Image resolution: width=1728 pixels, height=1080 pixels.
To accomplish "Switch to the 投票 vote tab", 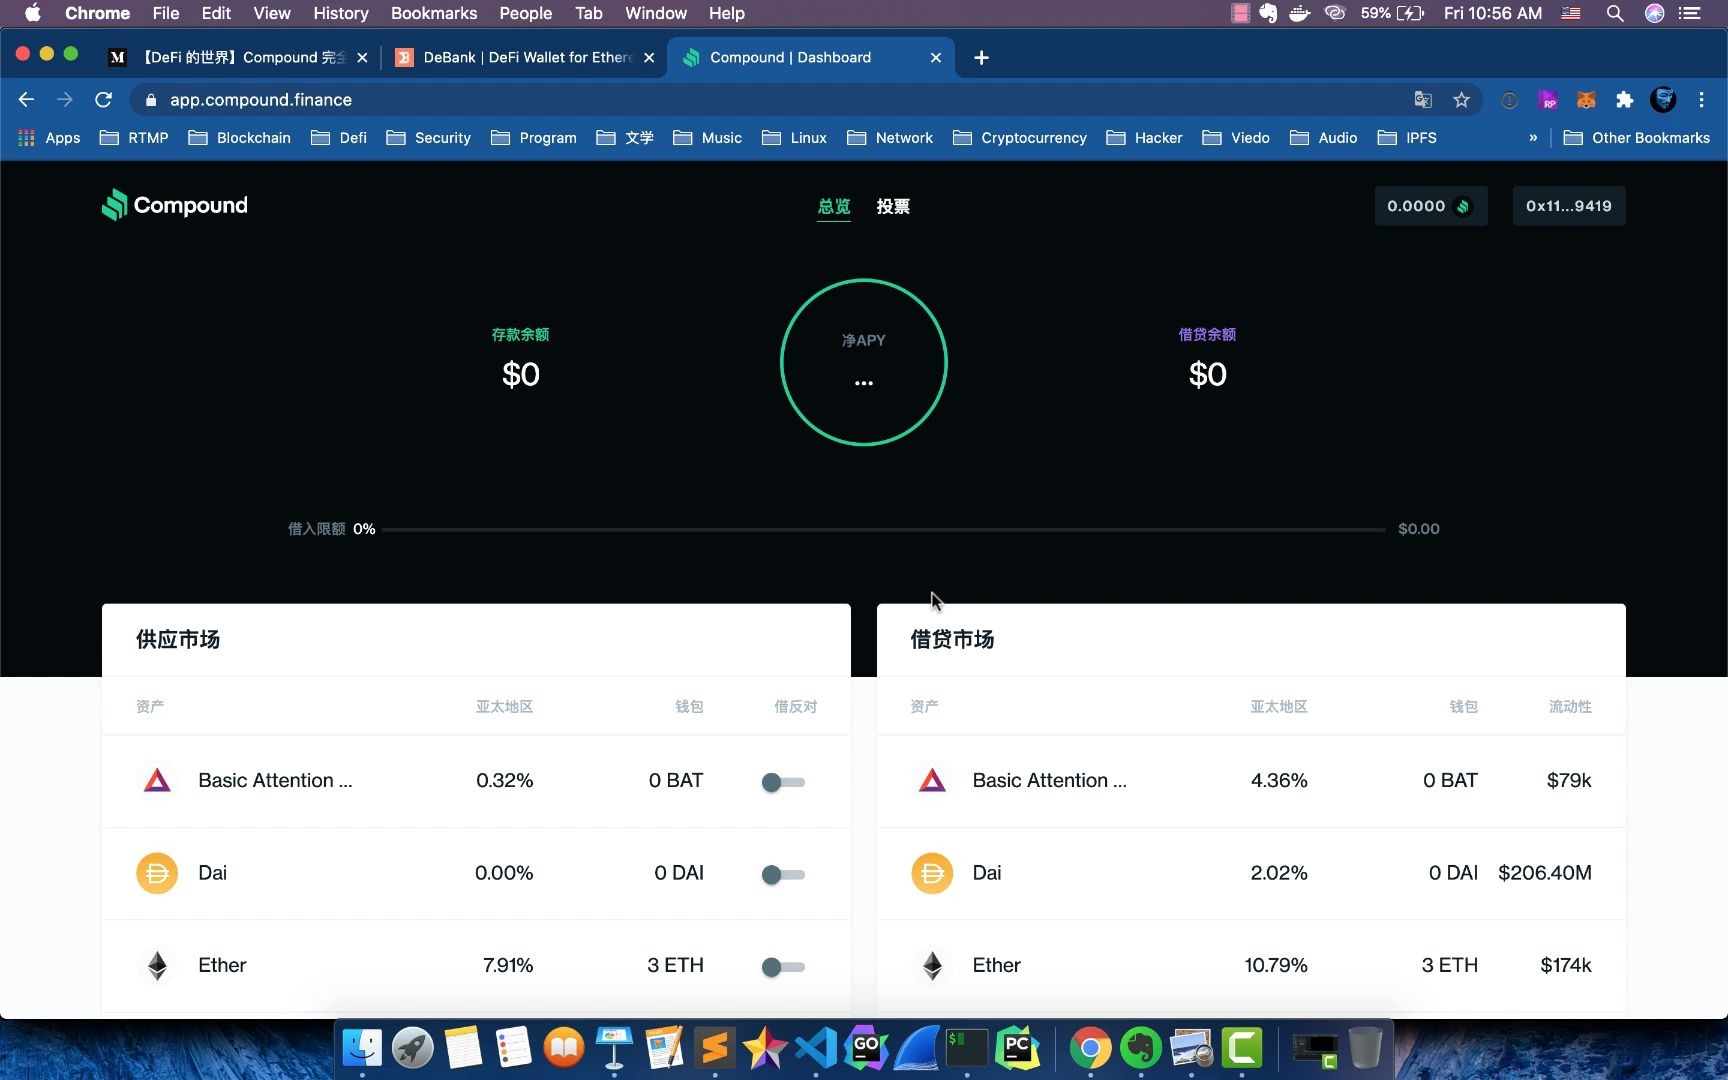I will pos(893,206).
